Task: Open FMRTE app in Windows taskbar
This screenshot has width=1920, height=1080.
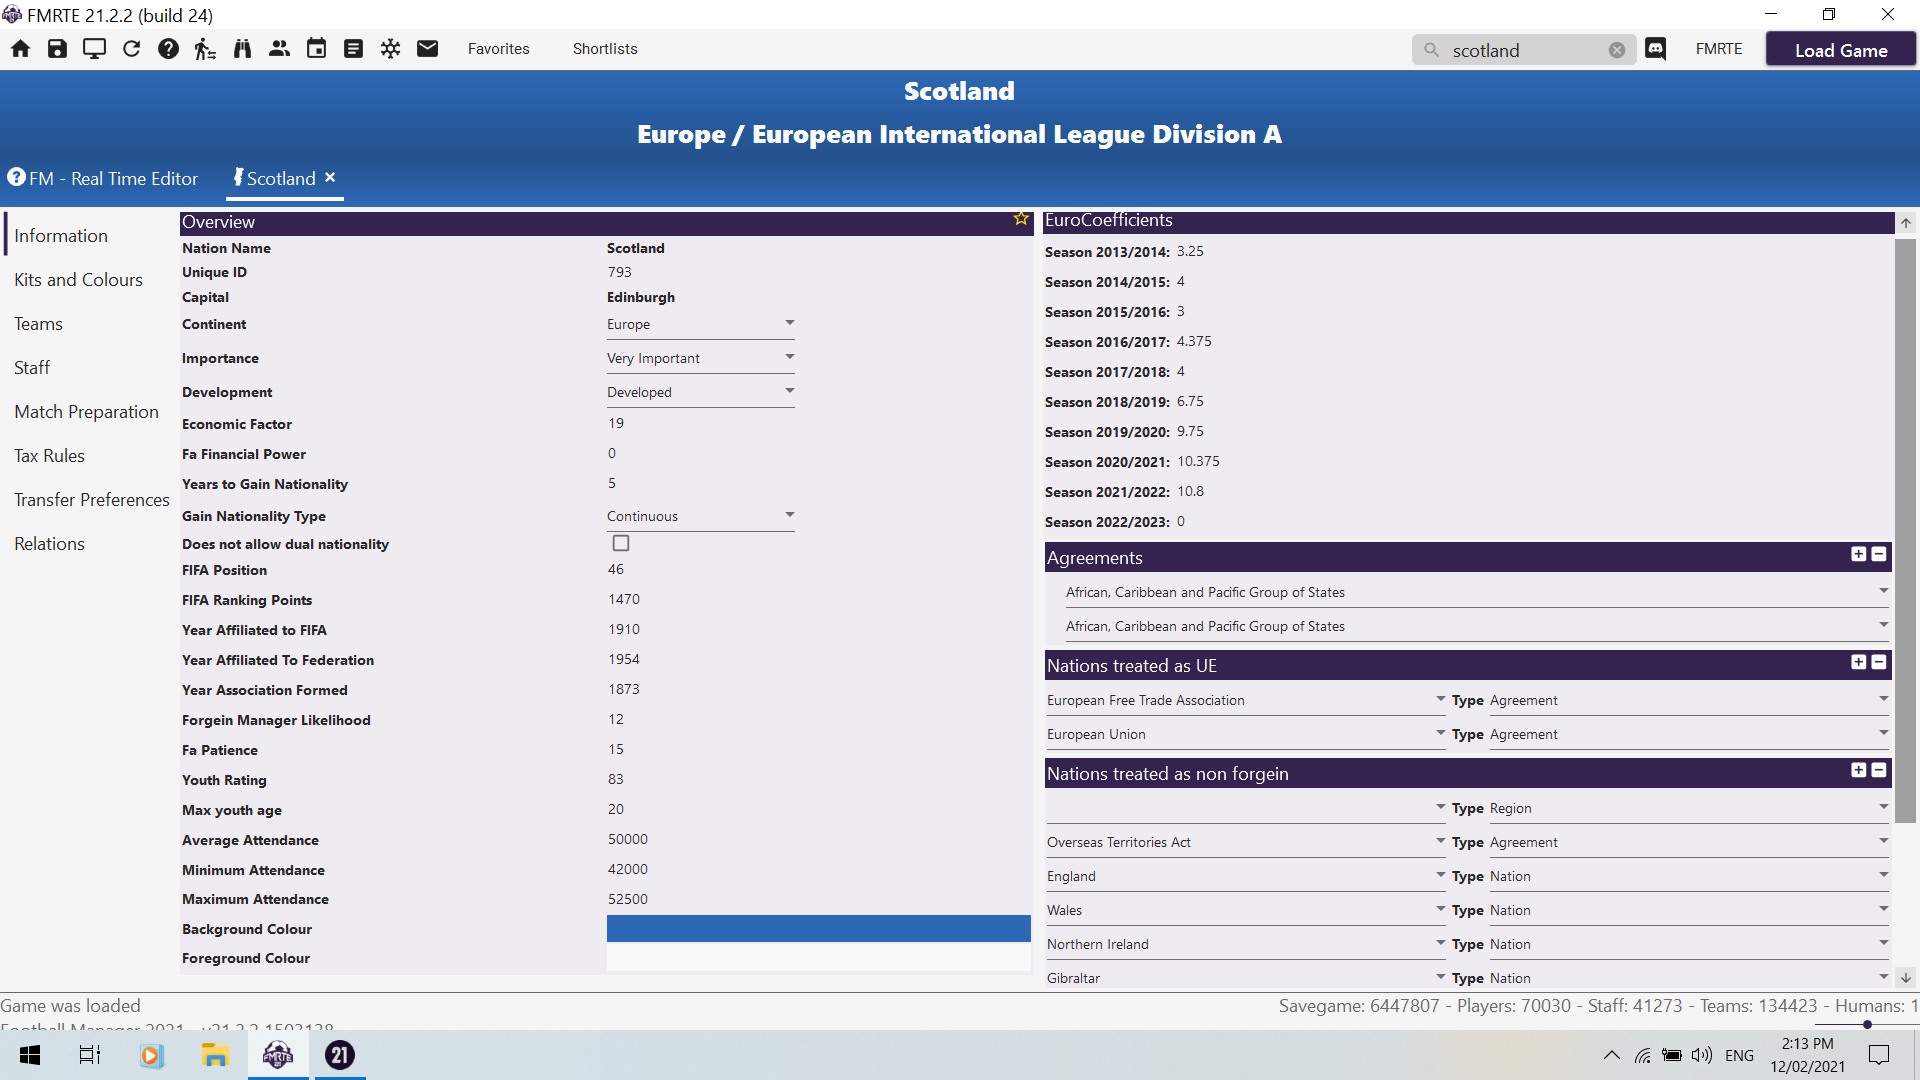Action: point(278,1055)
